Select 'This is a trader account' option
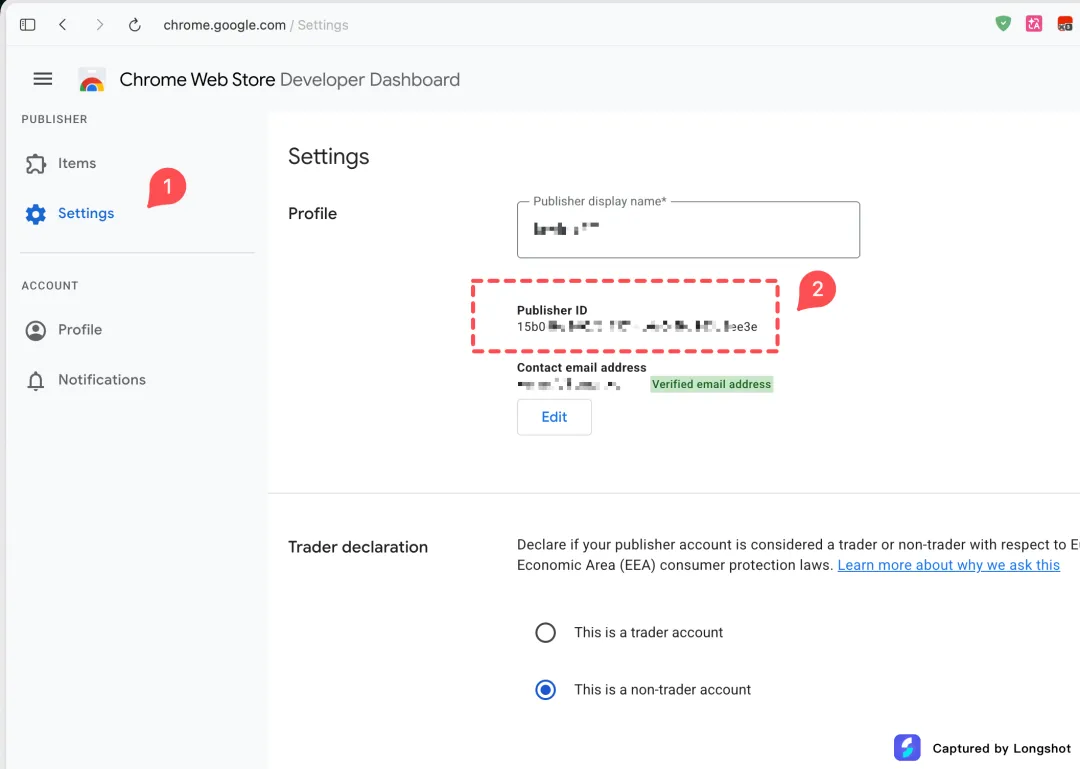The image size is (1080, 769). pyautogui.click(x=546, y=633)
